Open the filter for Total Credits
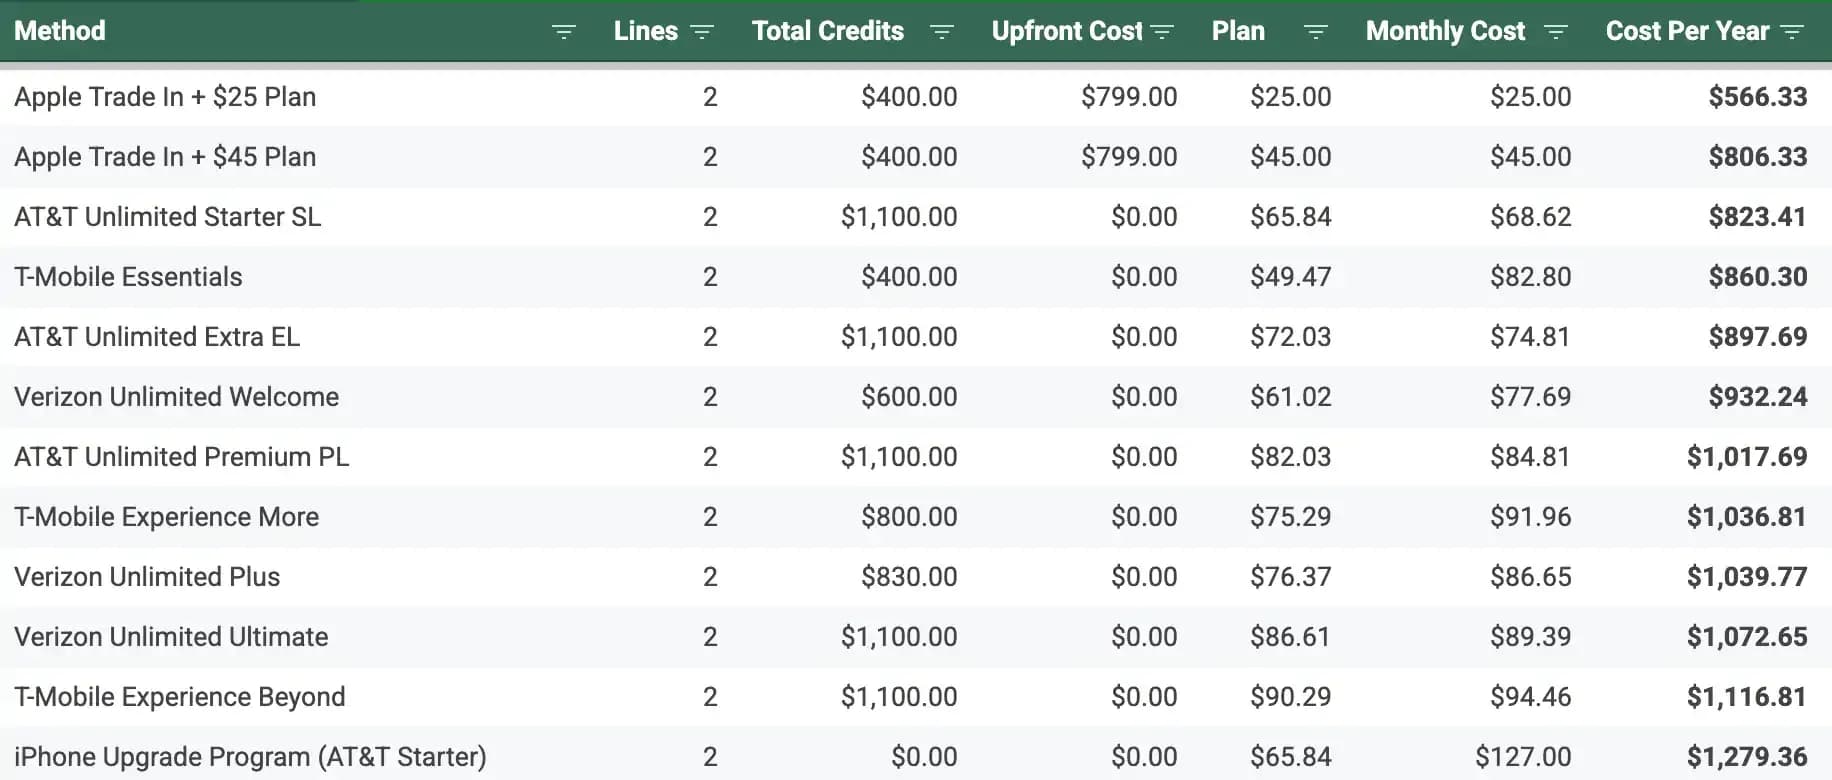 coord(942,31)
